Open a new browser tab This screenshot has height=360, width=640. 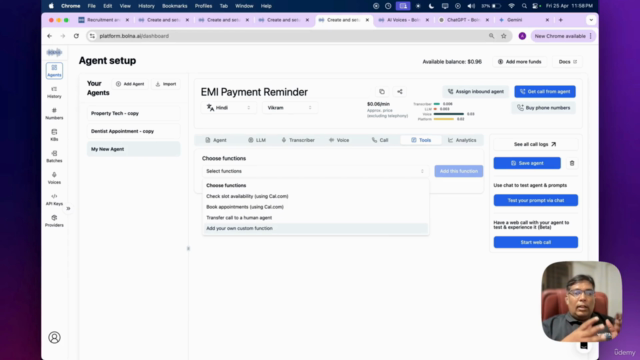pyautogui.click(x=560, y=20)
